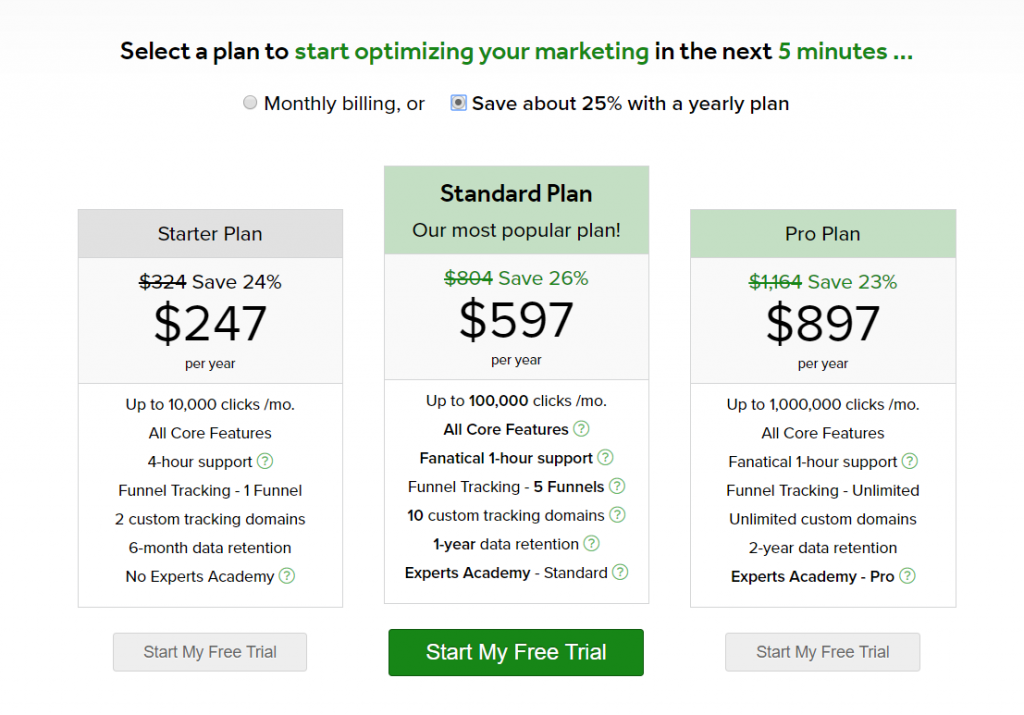Click help icon next to 5 Funnels

coord(617,486)
